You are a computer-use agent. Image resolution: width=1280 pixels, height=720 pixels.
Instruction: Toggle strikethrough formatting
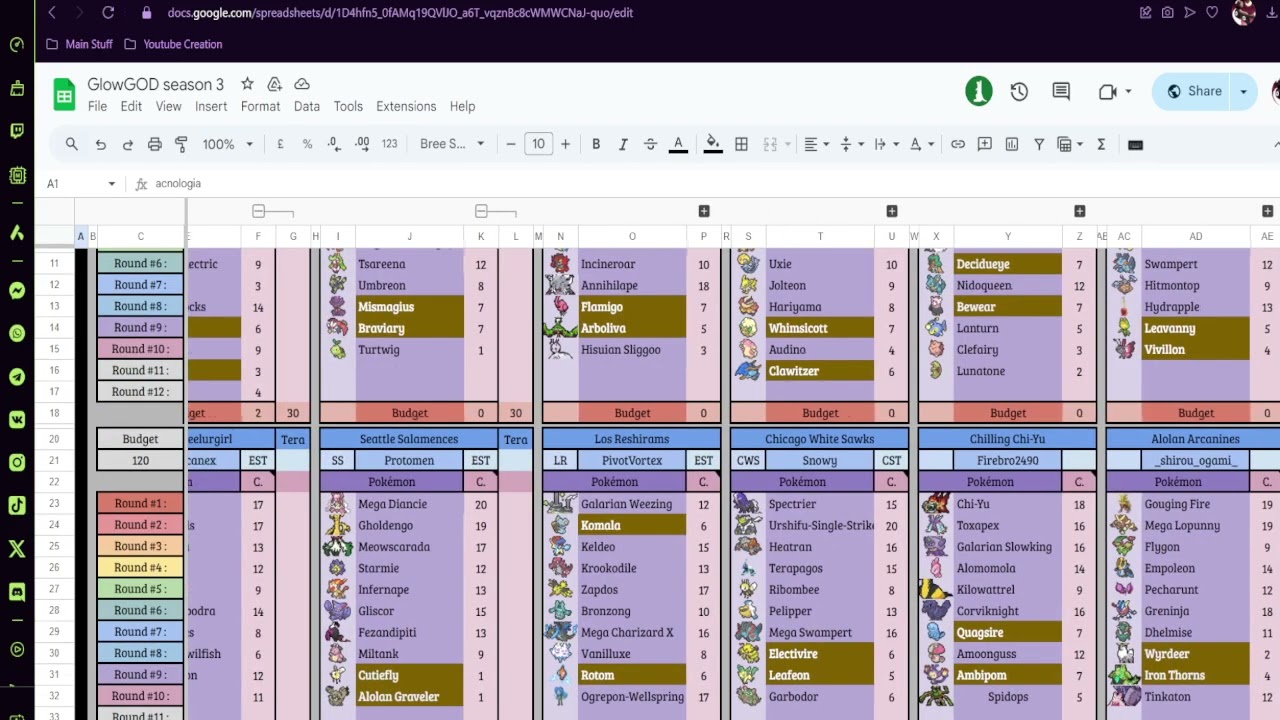click(650, 144)
